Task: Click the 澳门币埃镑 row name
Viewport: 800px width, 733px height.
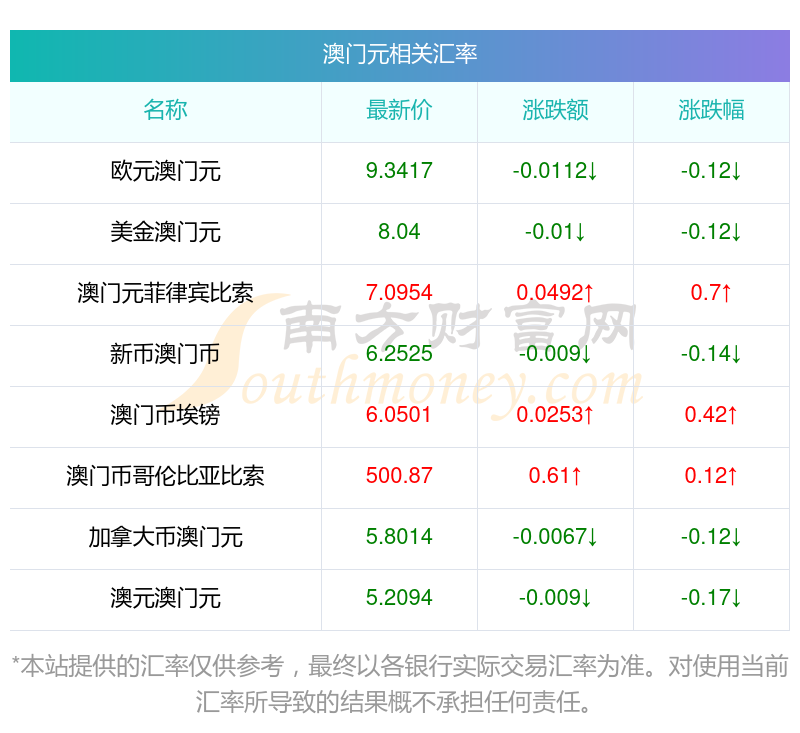Action: coord(165,415)
